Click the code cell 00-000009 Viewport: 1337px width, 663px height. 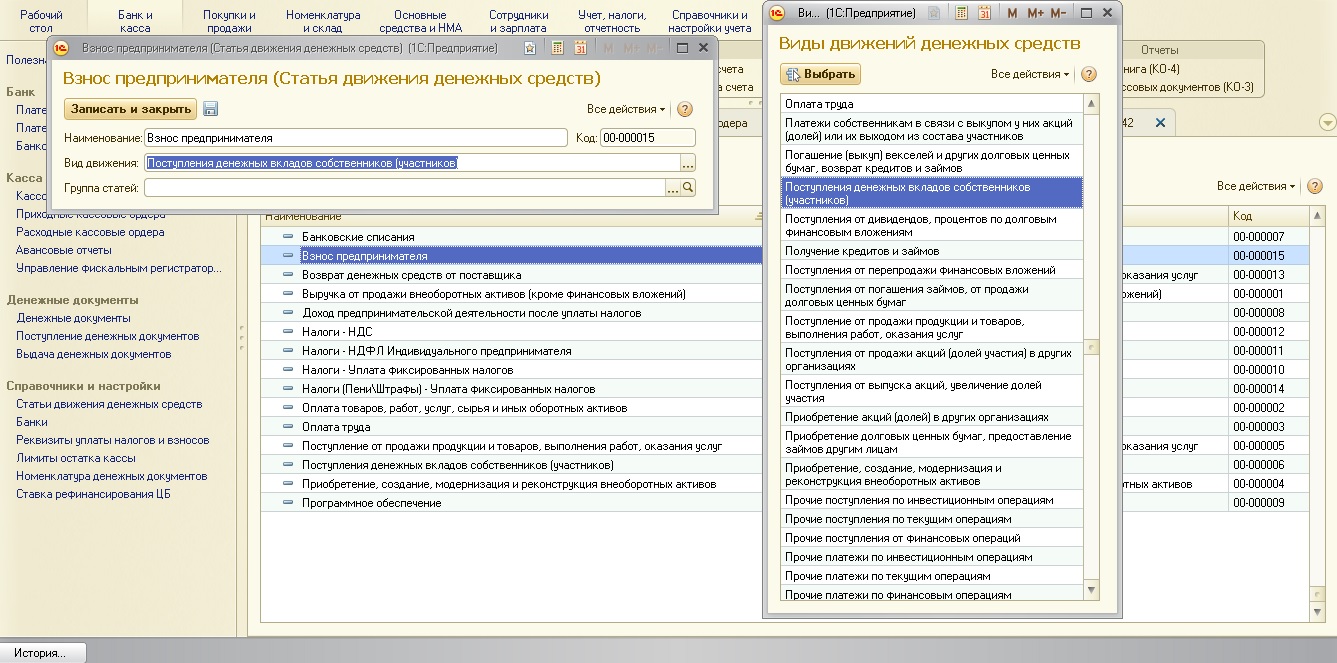coord(1268,503)
